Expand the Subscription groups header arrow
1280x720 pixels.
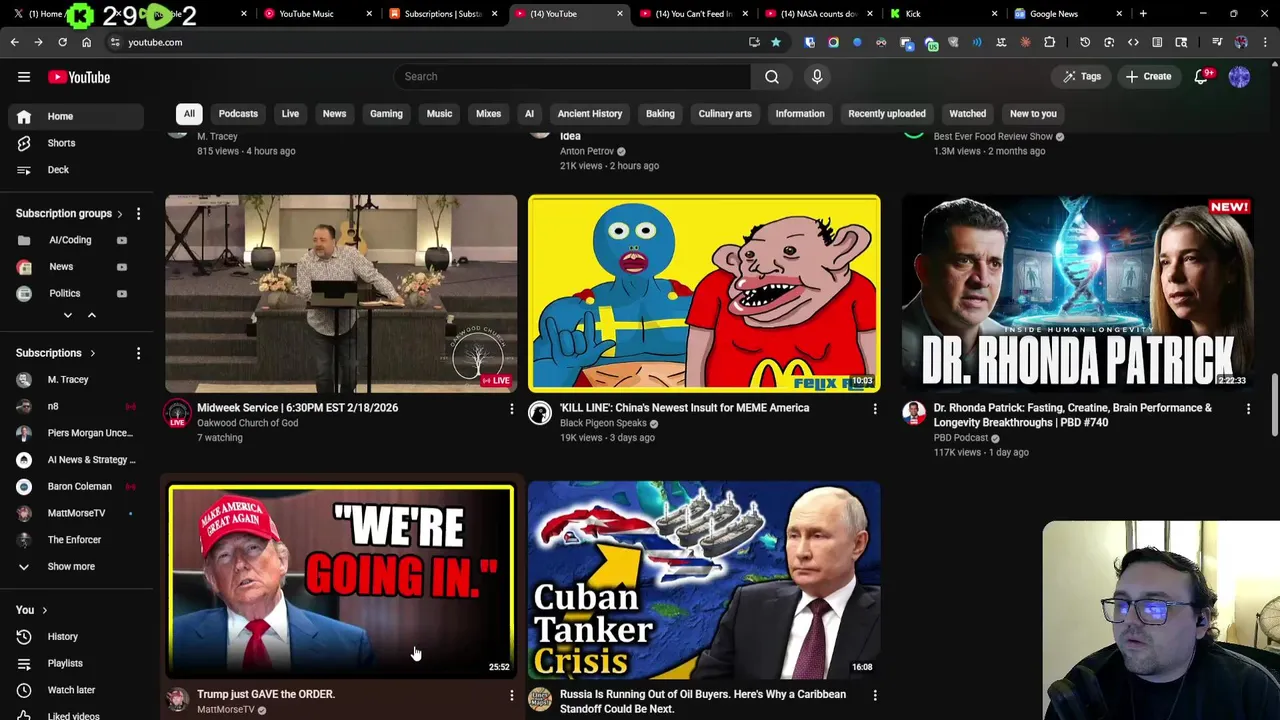(120, 213)
